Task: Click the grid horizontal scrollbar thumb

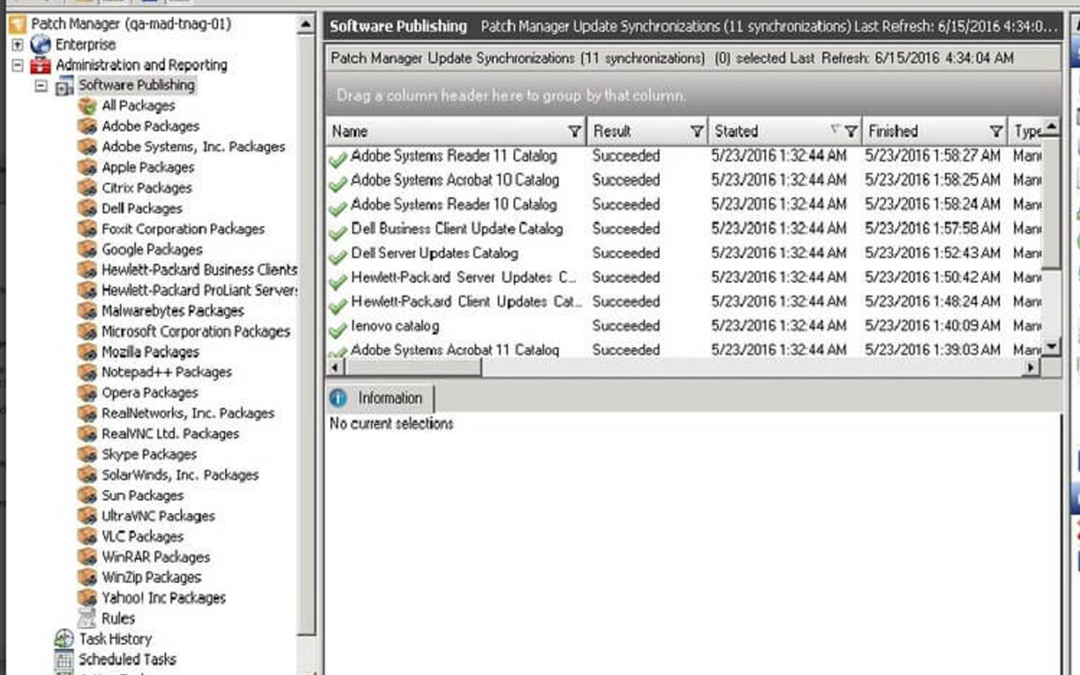Action: click(x=413, y=367)
